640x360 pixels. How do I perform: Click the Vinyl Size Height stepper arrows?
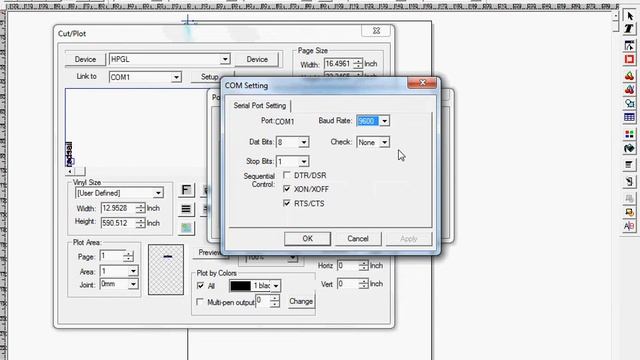140,223
